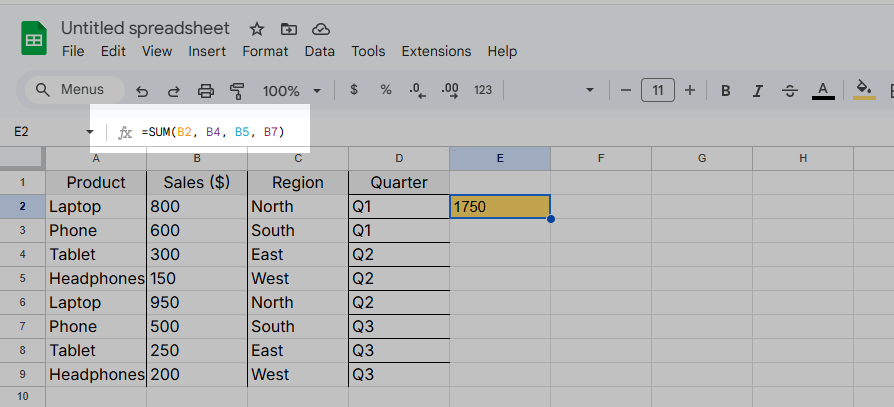
Task: Check the cloud document status icon
Action: [x=321, y=29]
